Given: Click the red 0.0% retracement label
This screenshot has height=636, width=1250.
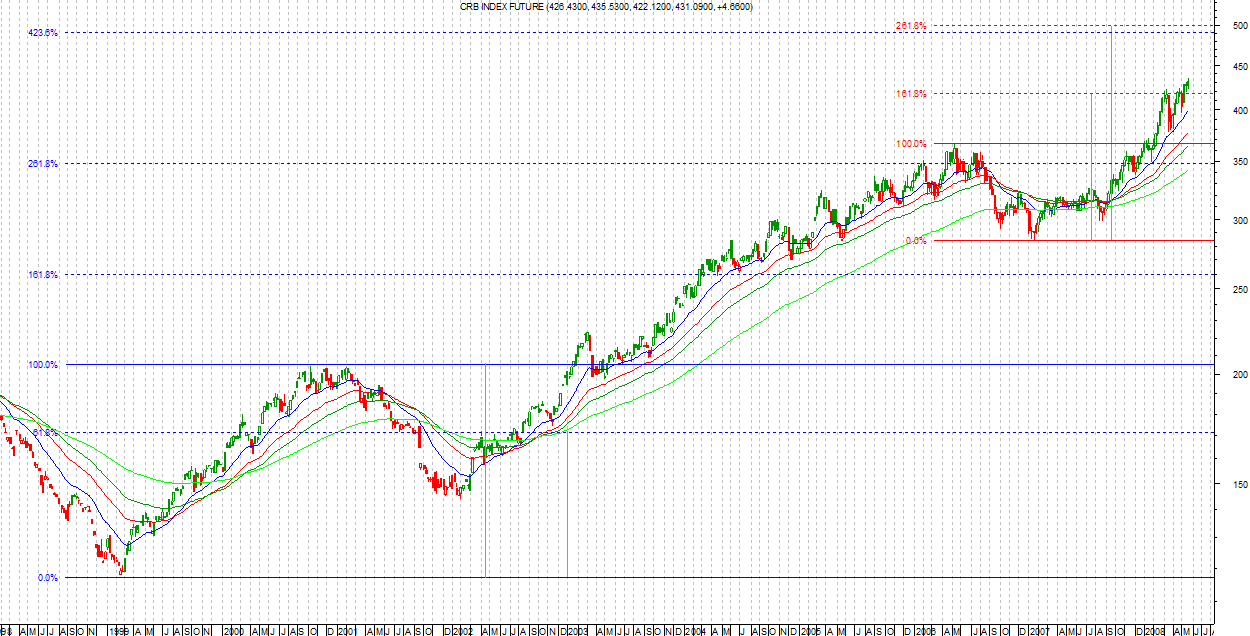Looking at the screenshot, I should (916, 240).
